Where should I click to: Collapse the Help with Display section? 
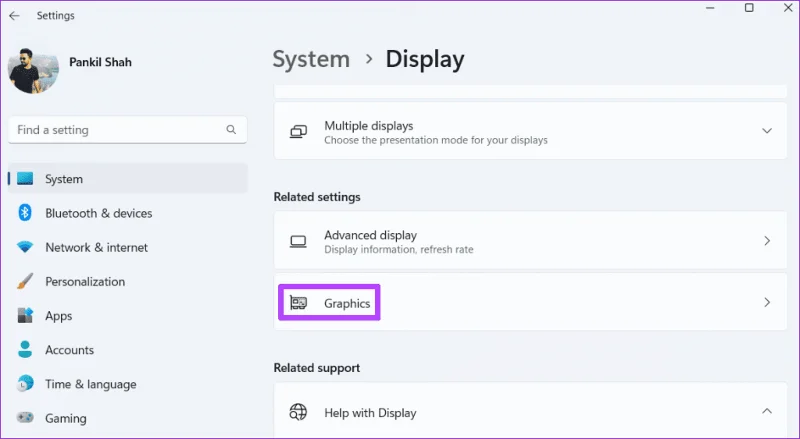coord(531,411)
